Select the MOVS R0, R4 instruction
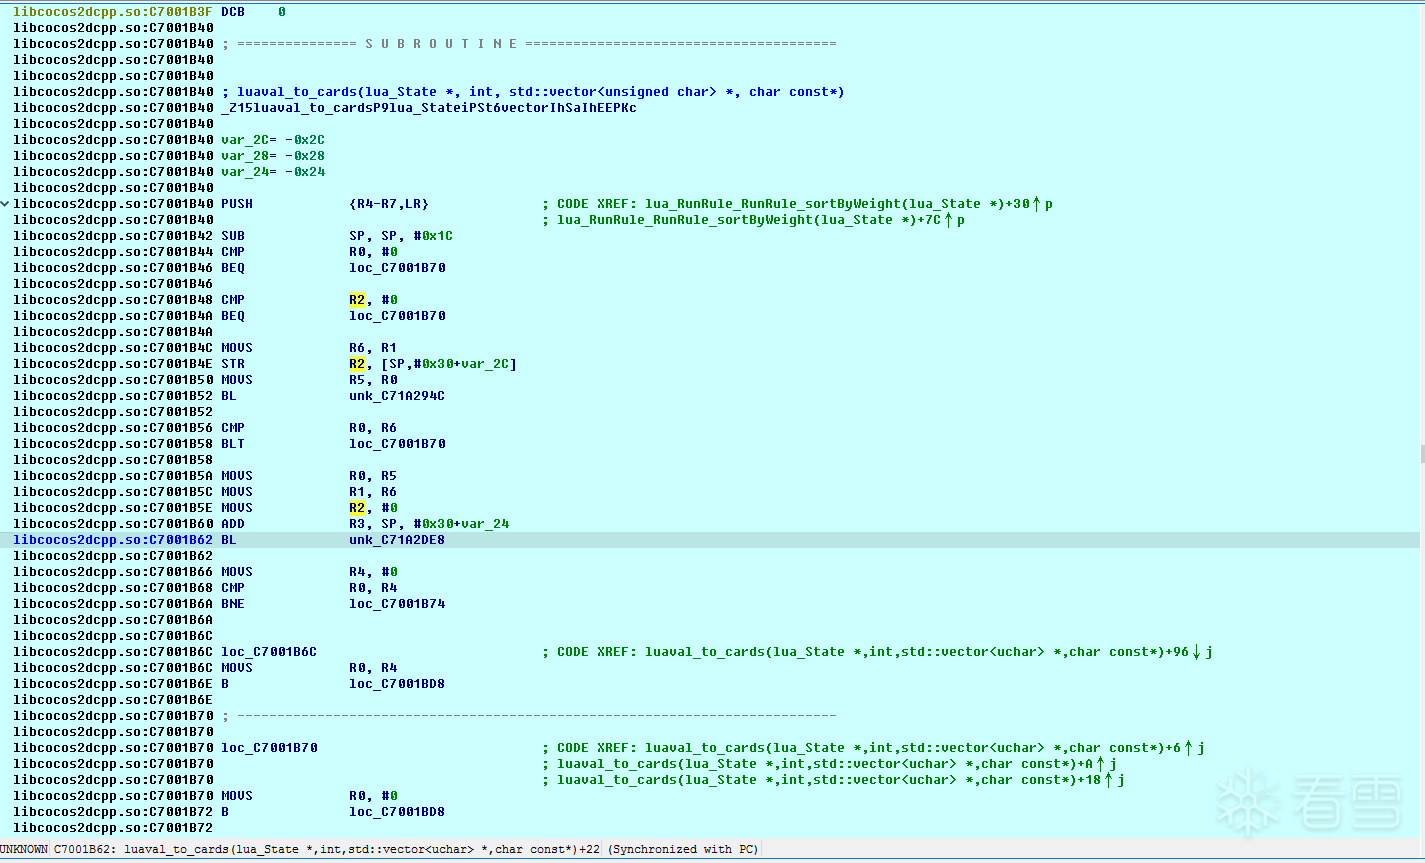Image resolution: width=1425 pixels, height=863 pixels. [309, 668]
